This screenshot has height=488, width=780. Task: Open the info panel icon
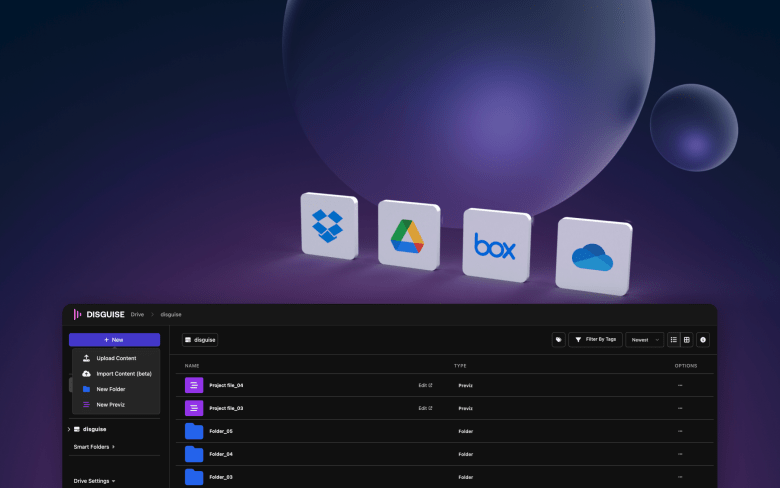click(x=703, y=340)
